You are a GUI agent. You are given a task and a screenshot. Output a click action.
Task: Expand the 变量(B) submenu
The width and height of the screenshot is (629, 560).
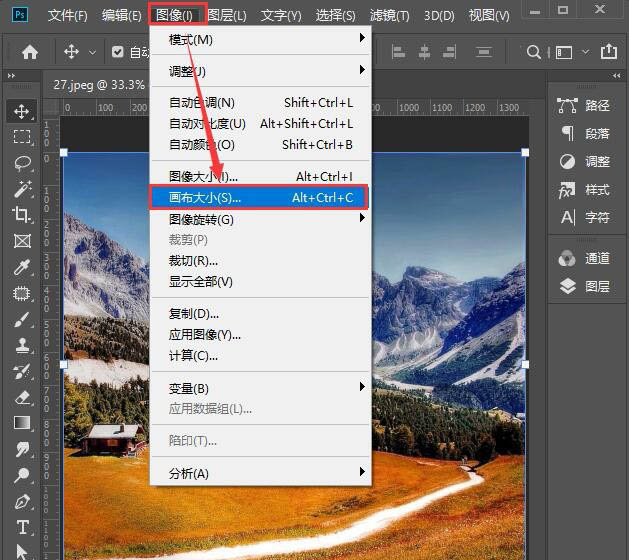point(260,388)
